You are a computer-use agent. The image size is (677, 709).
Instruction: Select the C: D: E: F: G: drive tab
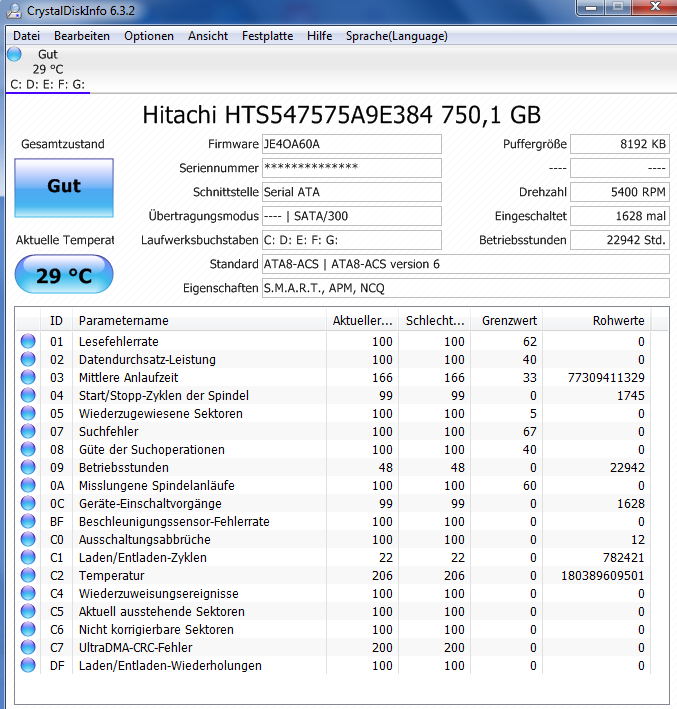click(x=47, y=84)
